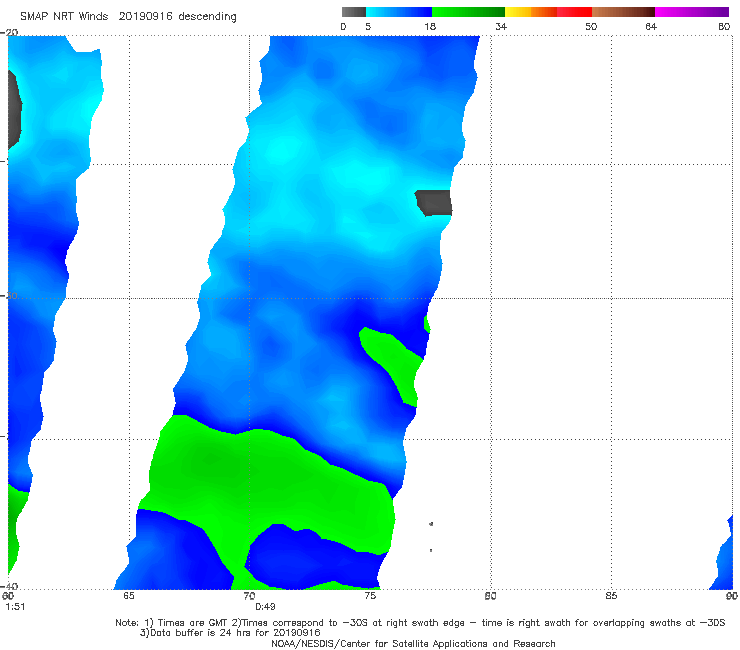The image size is (740, 650).
Task: Click the longitude axis label '65'
Action: (128, 596)
